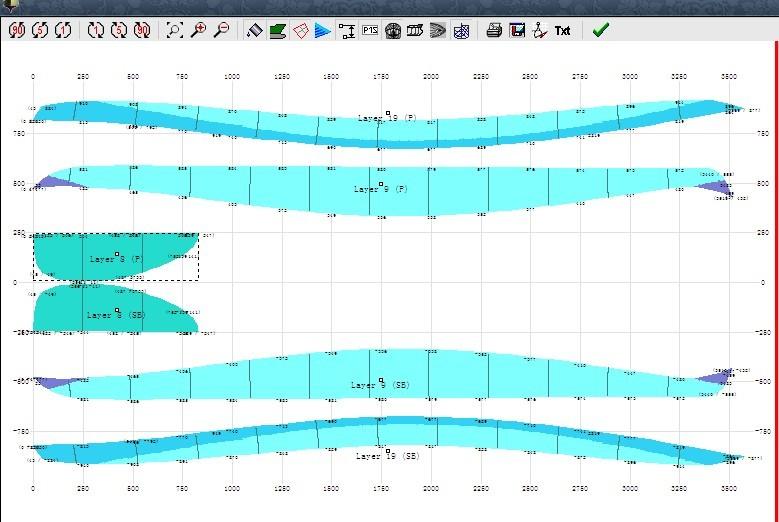Toggle the dimension measurement icon
779x522 pixels.
pyautogui.click(x=347, y=31)
